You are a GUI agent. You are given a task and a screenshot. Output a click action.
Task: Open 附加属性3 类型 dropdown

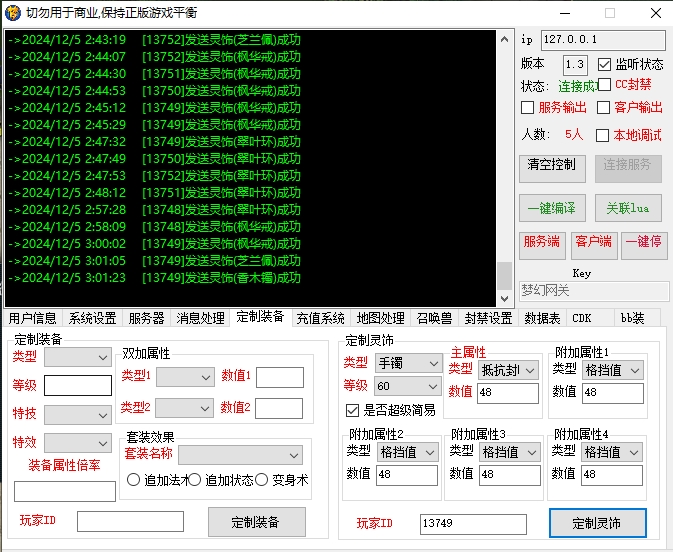click(509, 452)
